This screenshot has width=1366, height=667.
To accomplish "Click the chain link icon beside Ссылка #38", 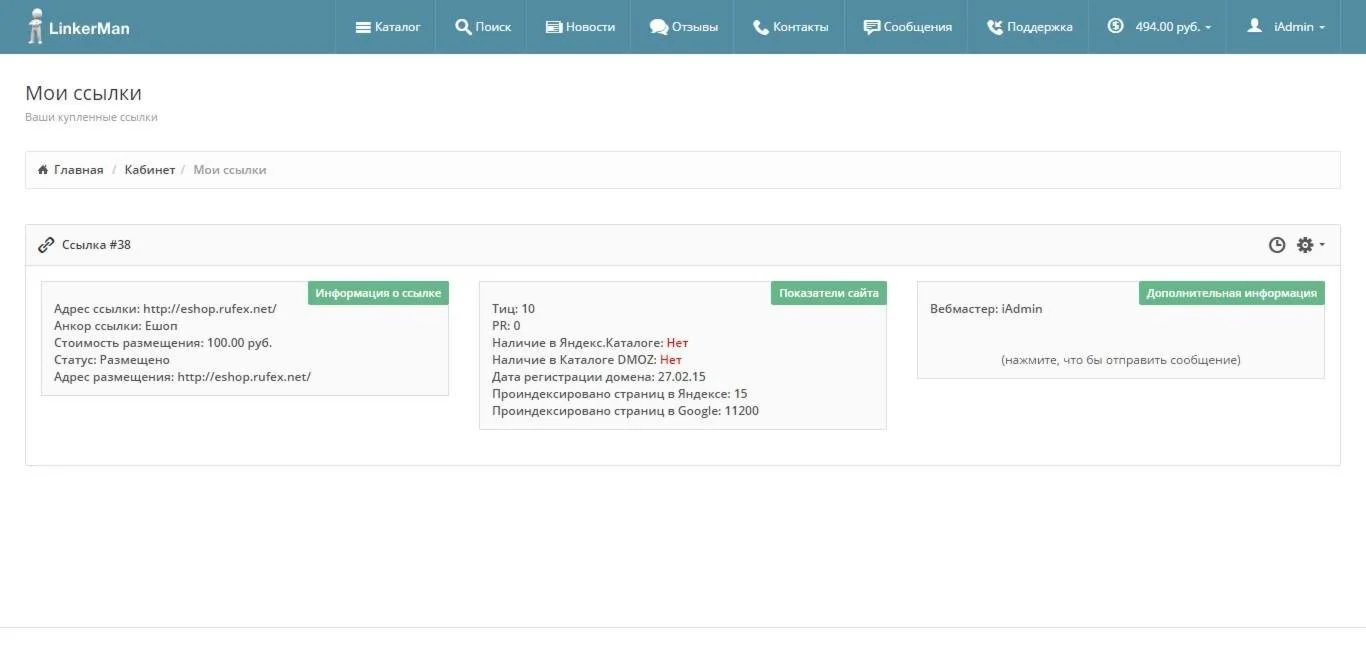I will (x=46, y=245).
